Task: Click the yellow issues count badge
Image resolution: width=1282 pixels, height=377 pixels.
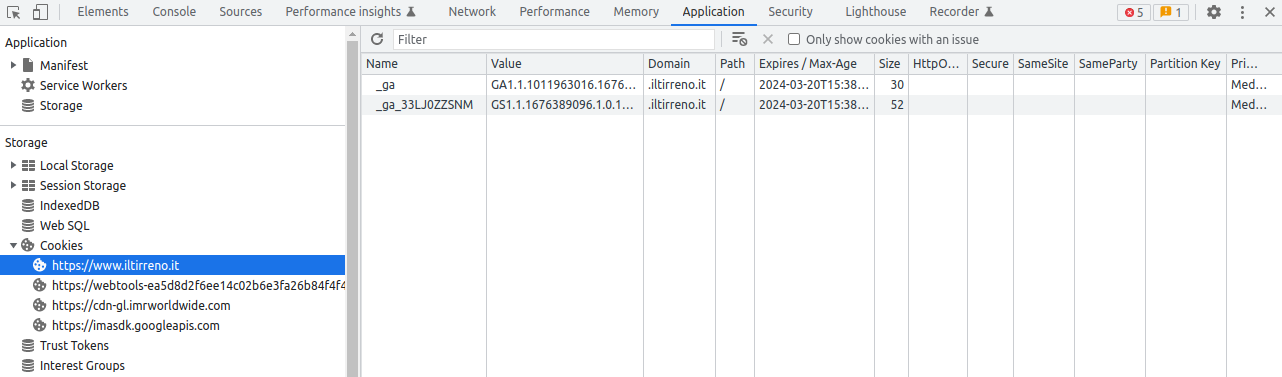Action: [x=1170, y=12]
